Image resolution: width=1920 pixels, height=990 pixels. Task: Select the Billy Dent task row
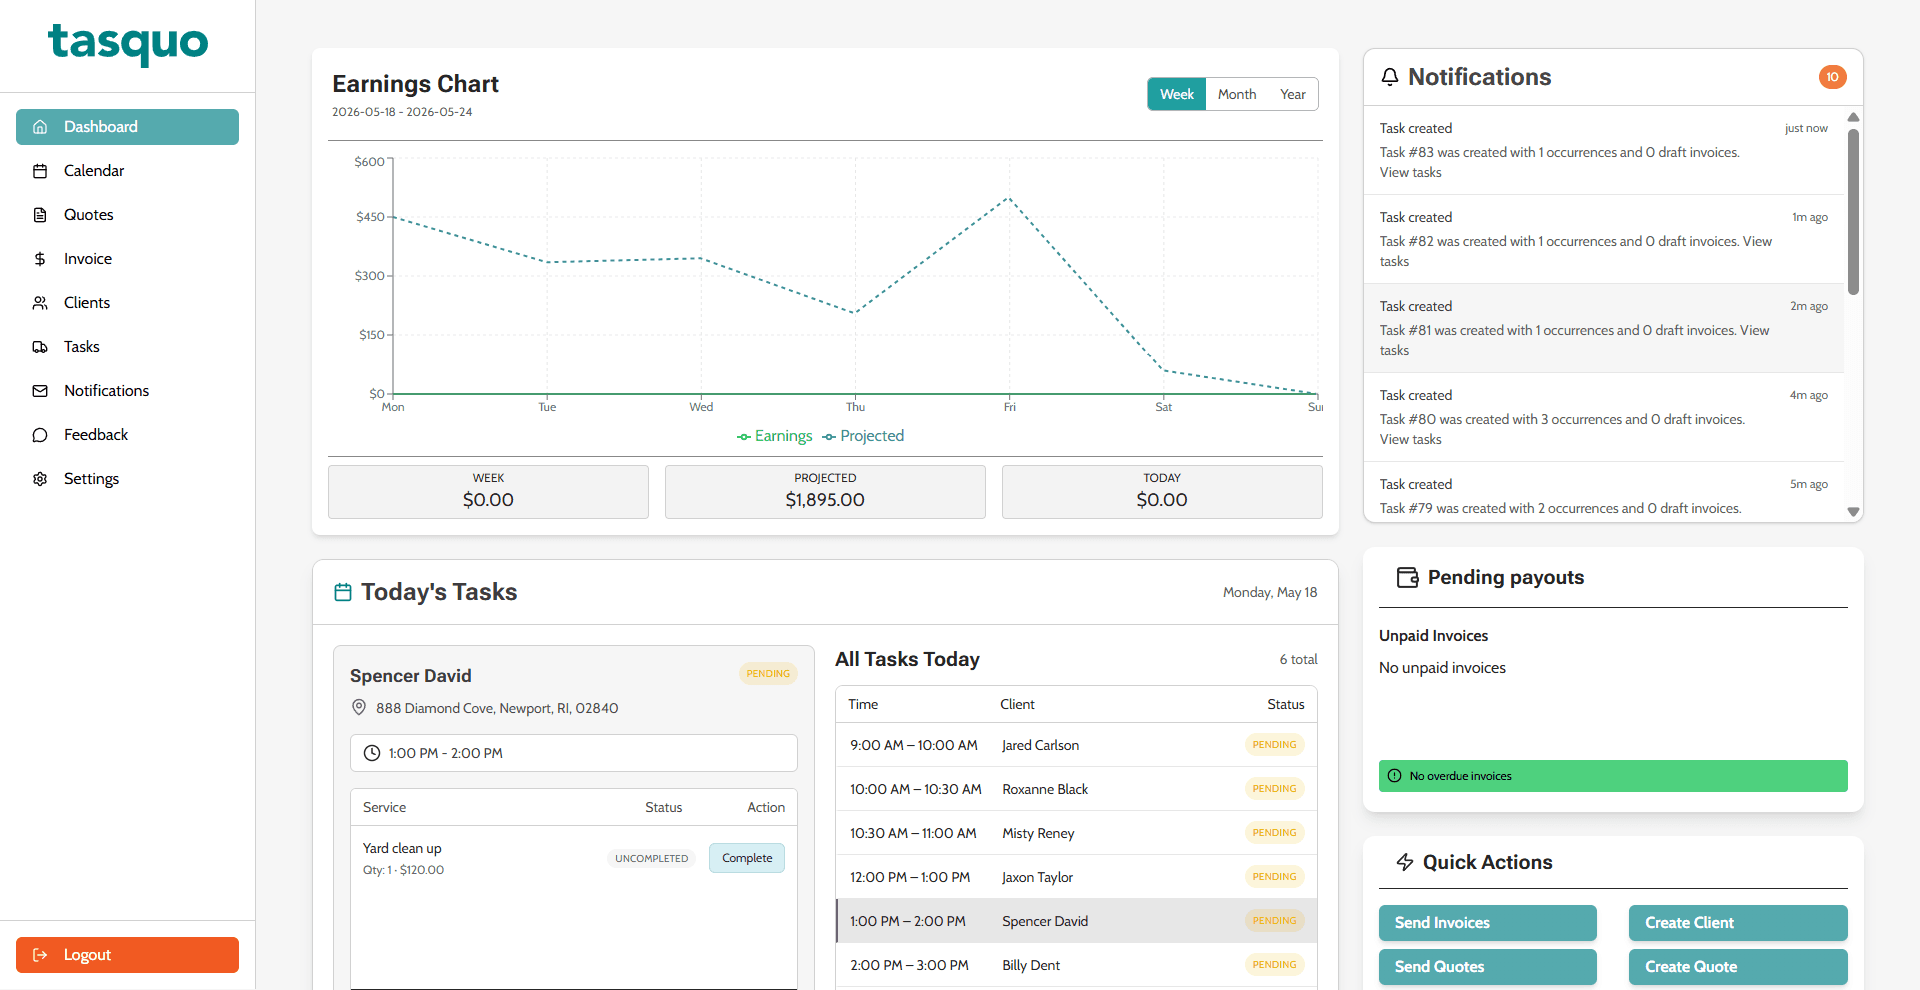coord(1076,965)
